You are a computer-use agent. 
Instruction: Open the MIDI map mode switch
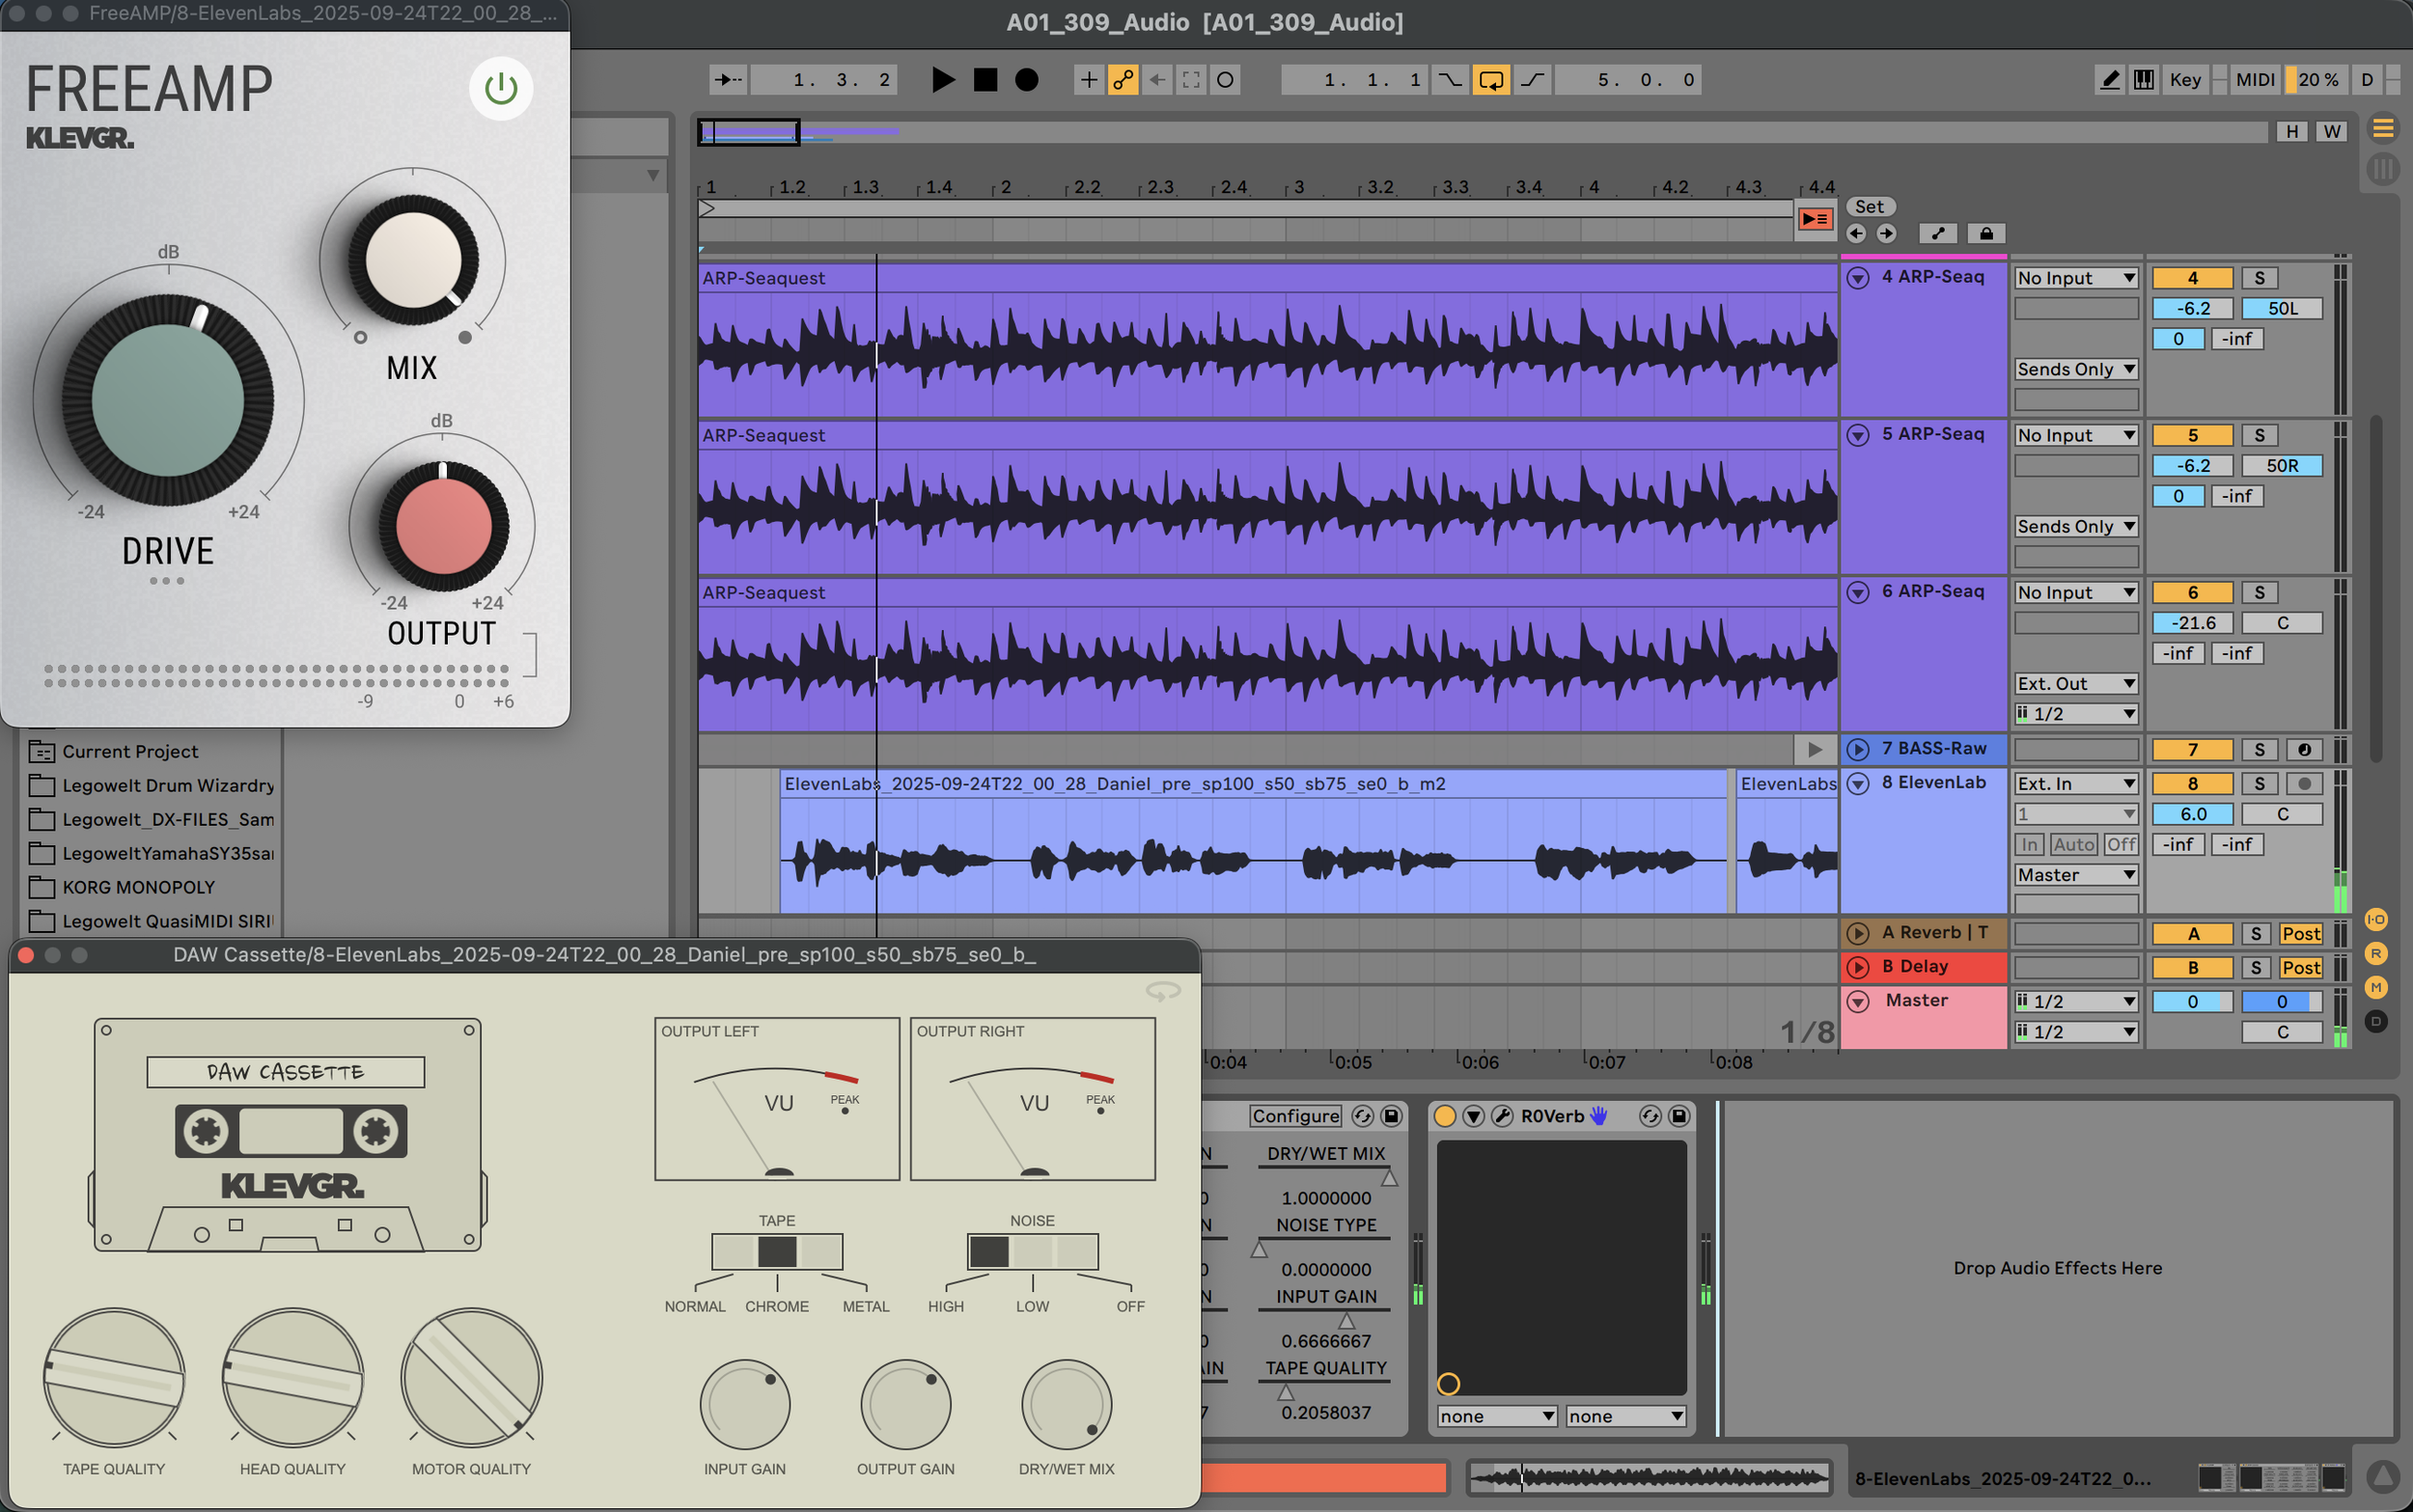click(2254, 80)
